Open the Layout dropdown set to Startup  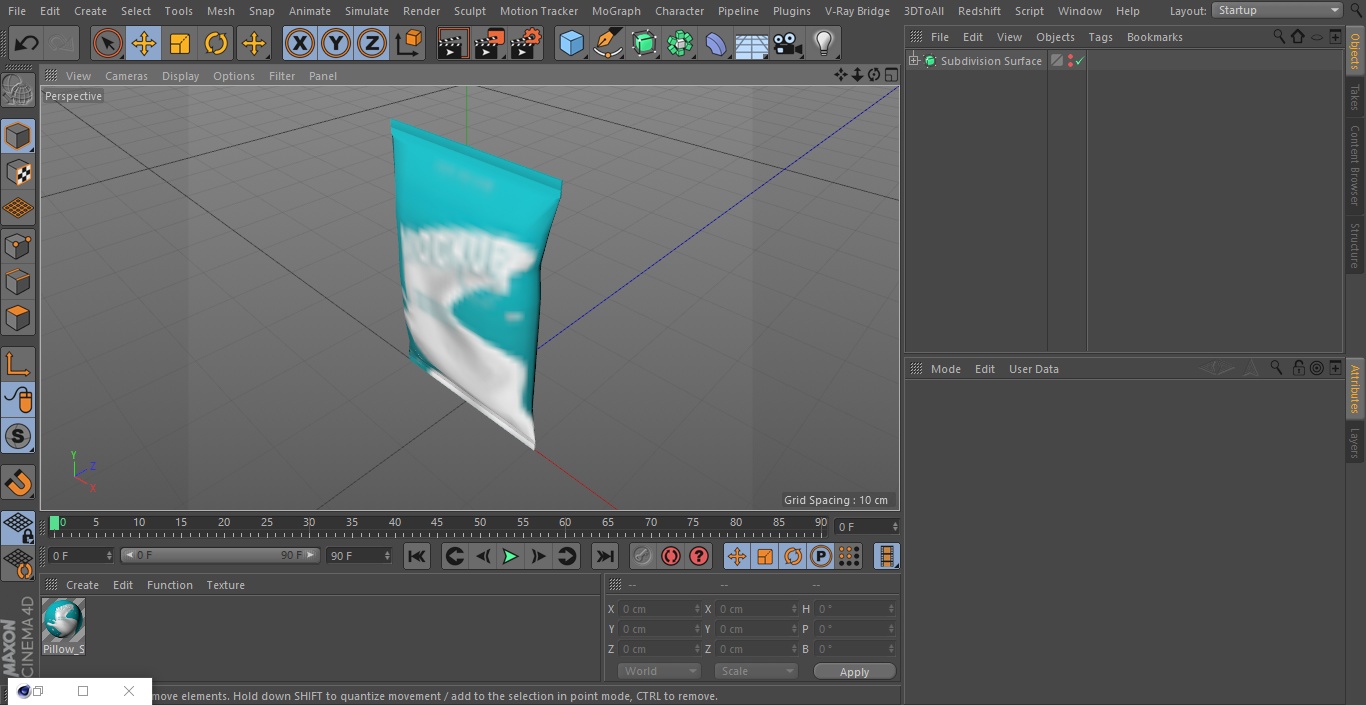(1278, 10)
